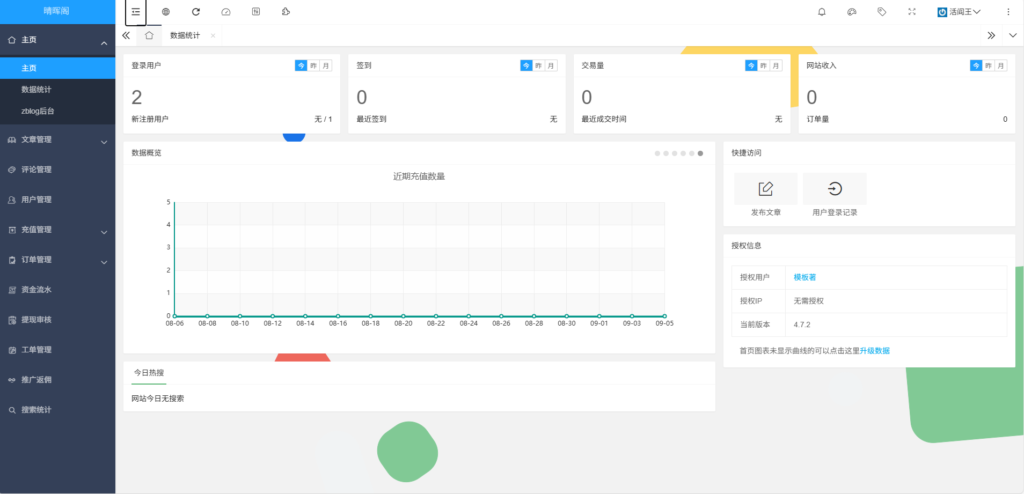Select 月 for 签到 card
The height and width of the screenshot is (494, 1024).
point(551,65)
